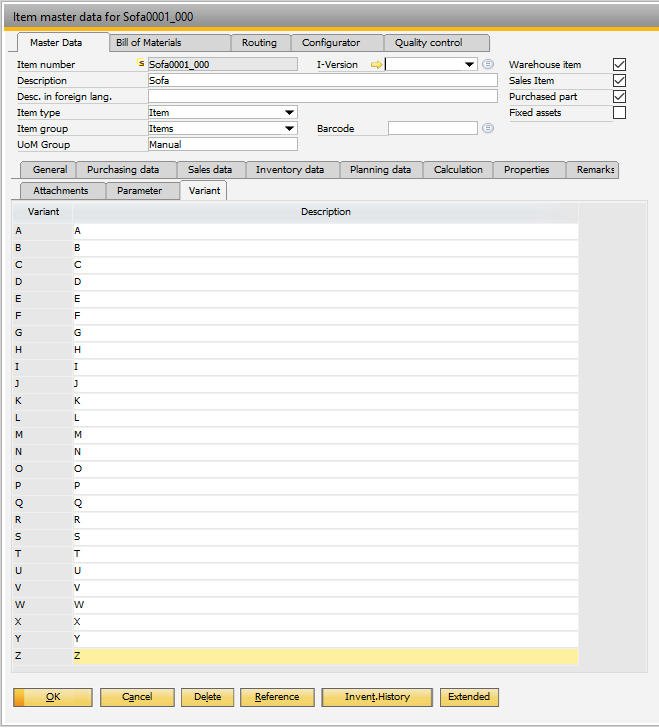
Task: Go to the Attachments tab
Action: pos(61,191)
